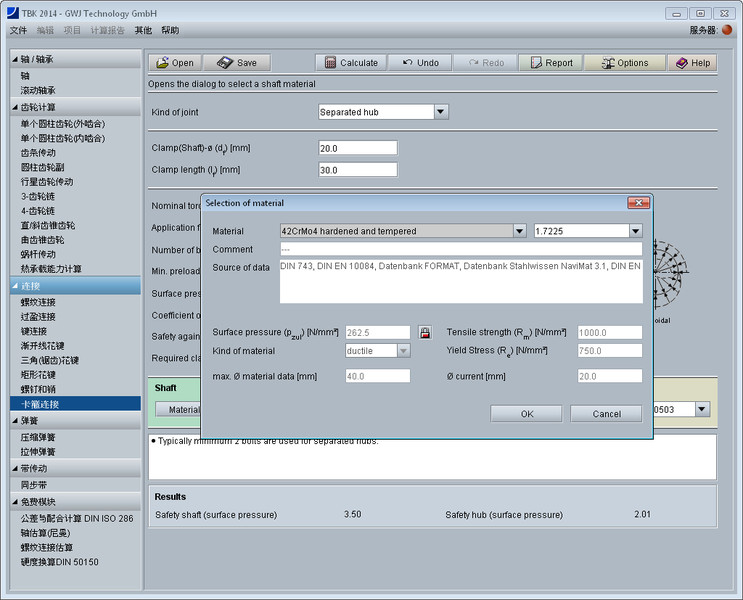Select 键连接 in the sidebar
This screenshot has height=600, width=743.
(34, 331)
